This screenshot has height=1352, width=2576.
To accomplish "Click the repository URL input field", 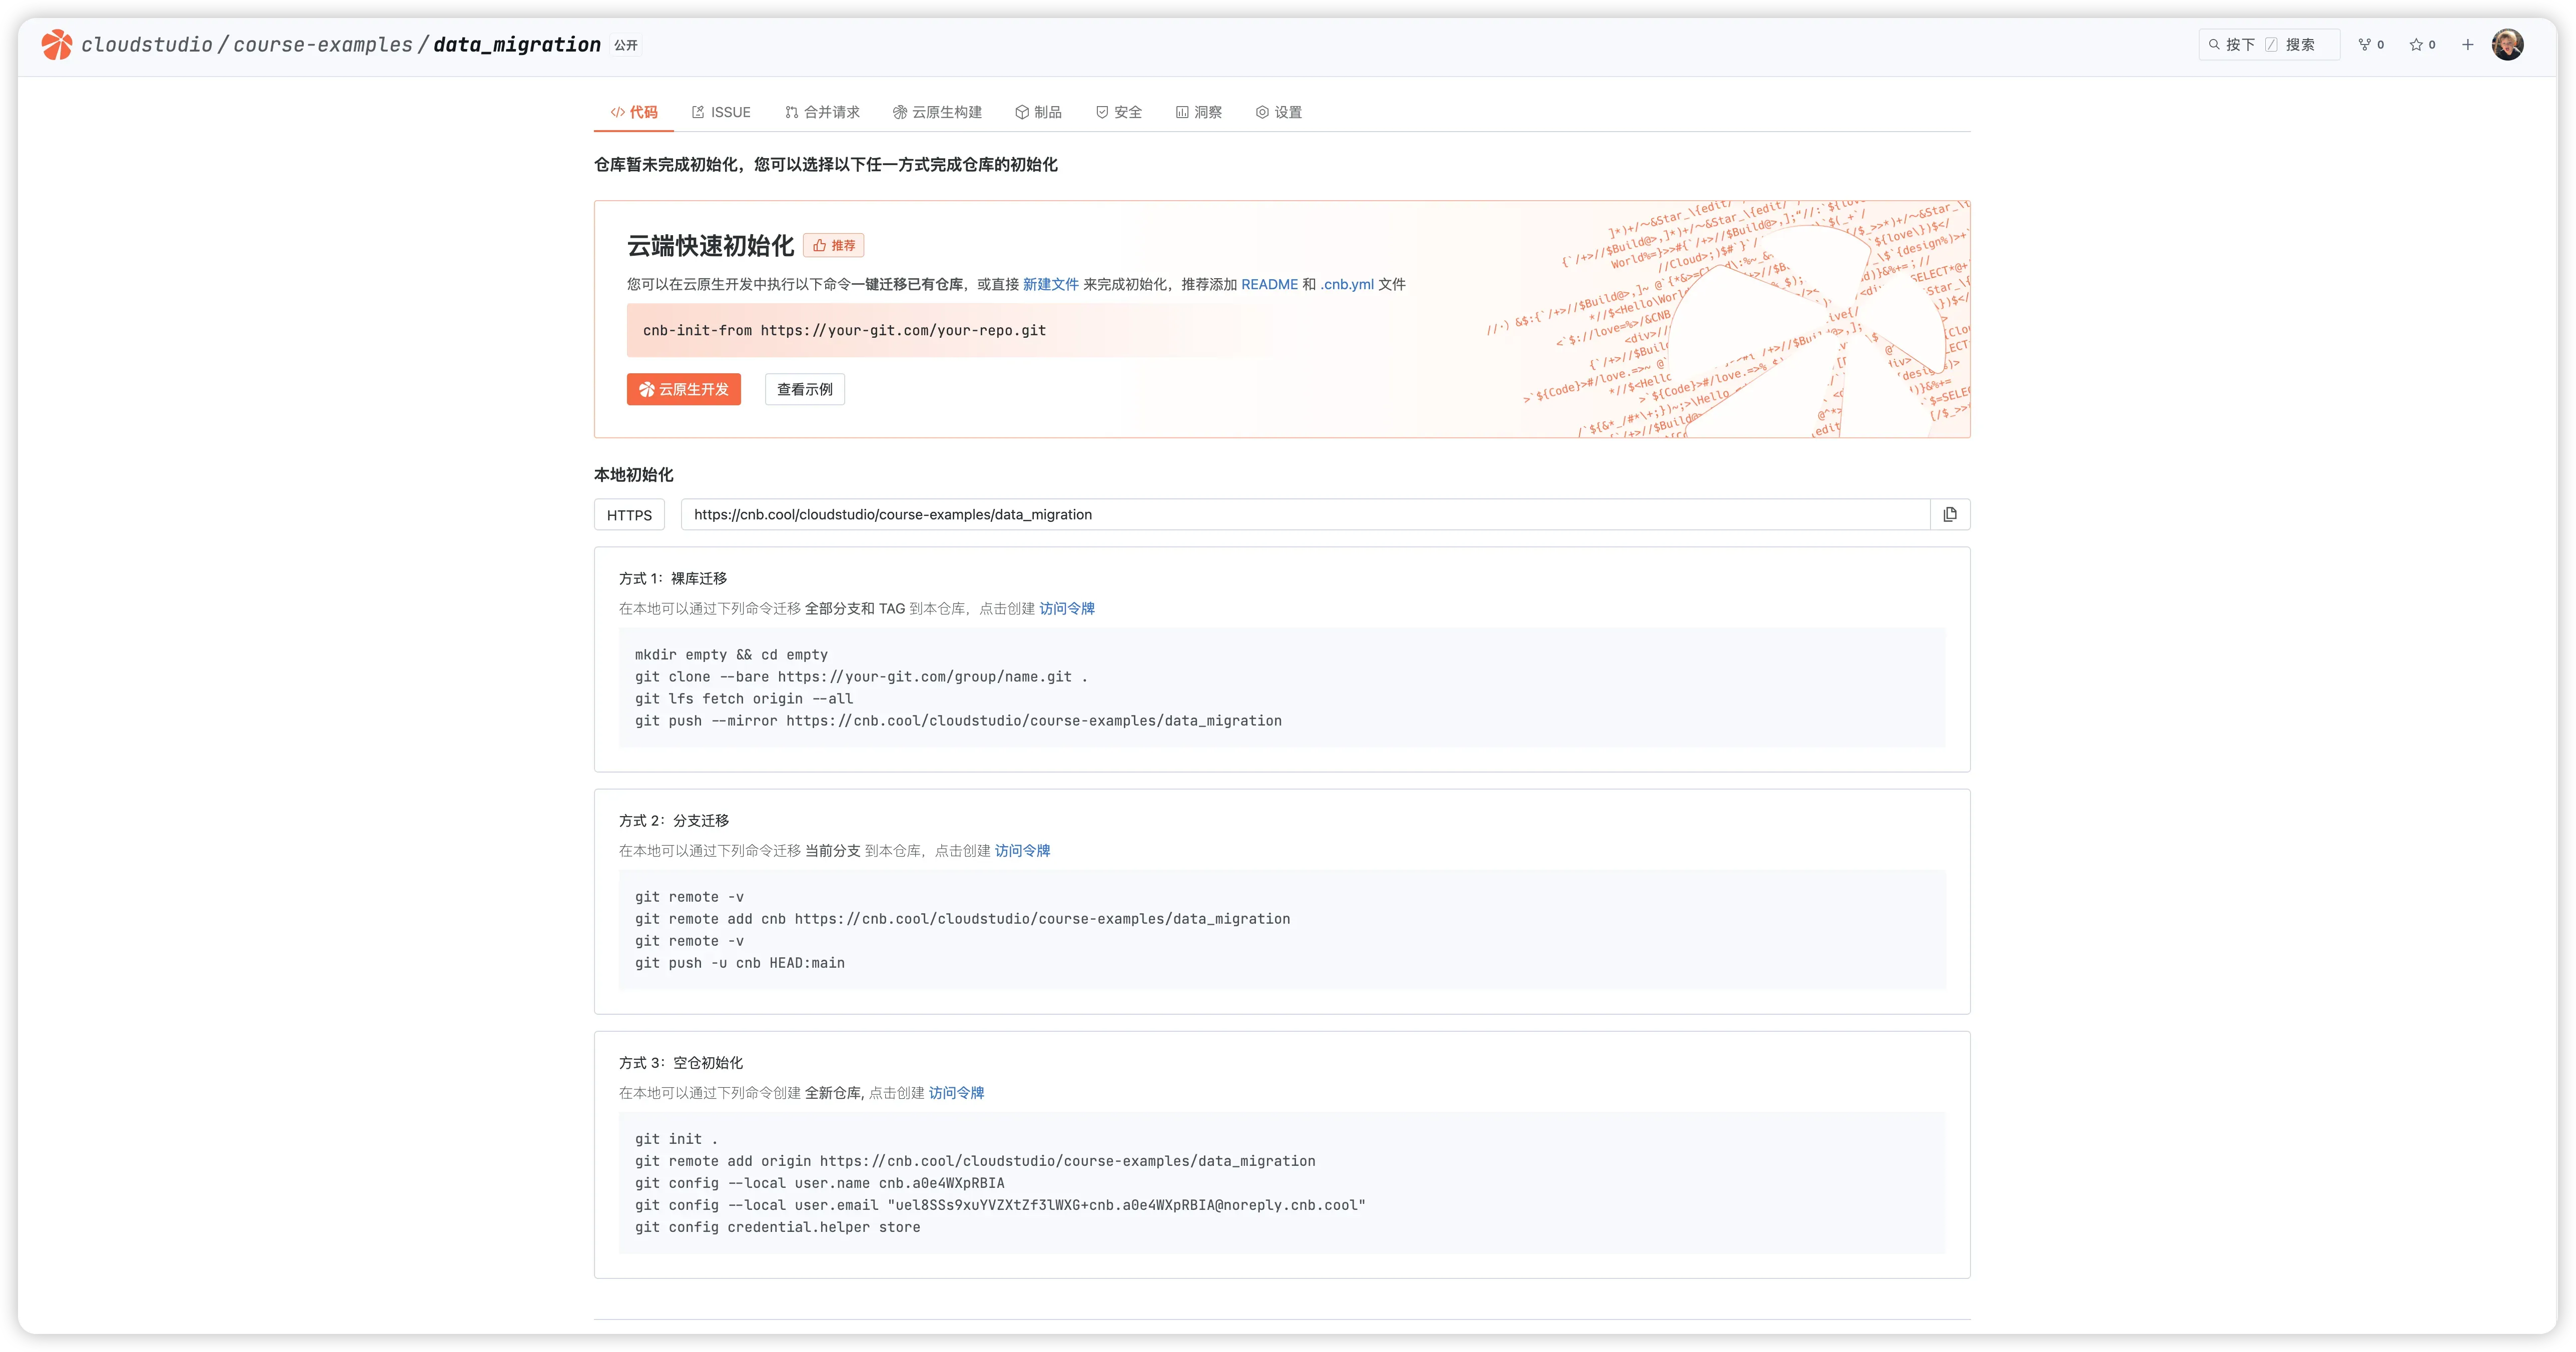I will click(x=1300, y=515).
